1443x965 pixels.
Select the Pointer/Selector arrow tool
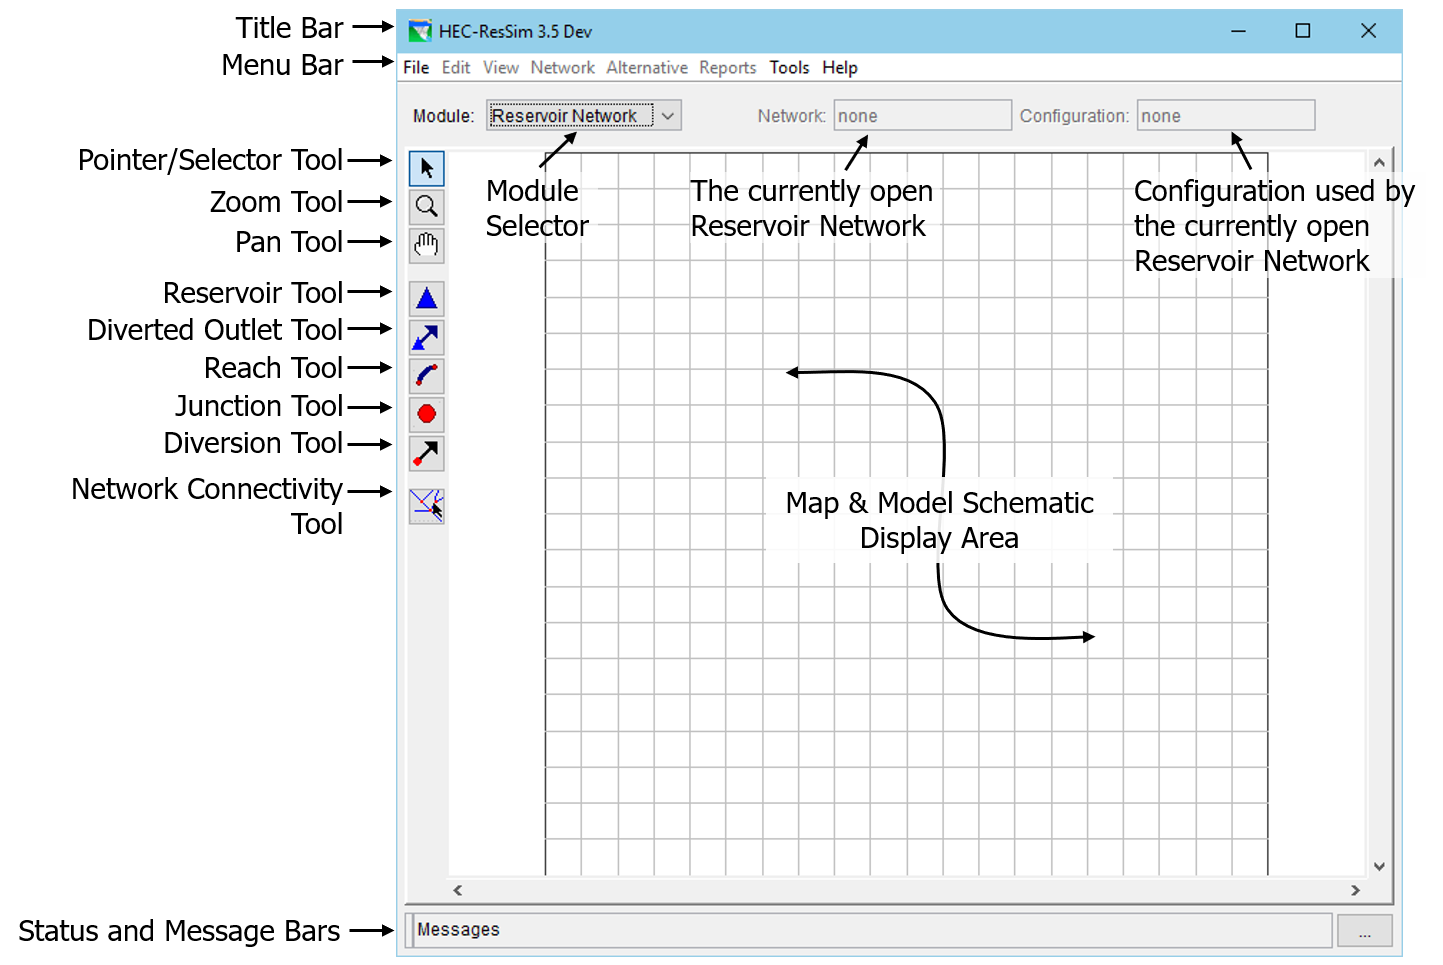pos(426,168)
